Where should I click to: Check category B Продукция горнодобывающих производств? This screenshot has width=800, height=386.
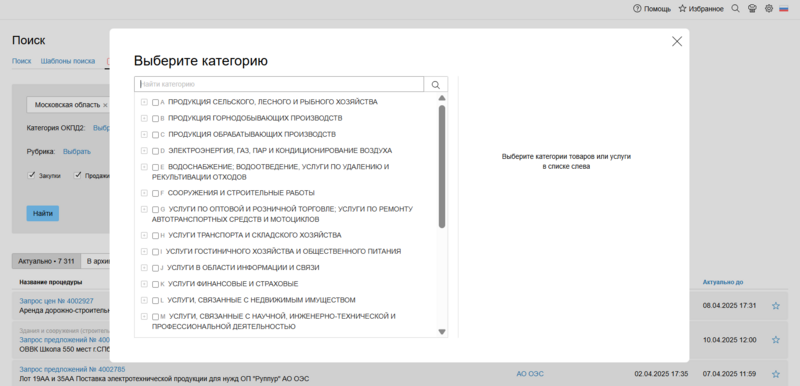coord(155,119)
